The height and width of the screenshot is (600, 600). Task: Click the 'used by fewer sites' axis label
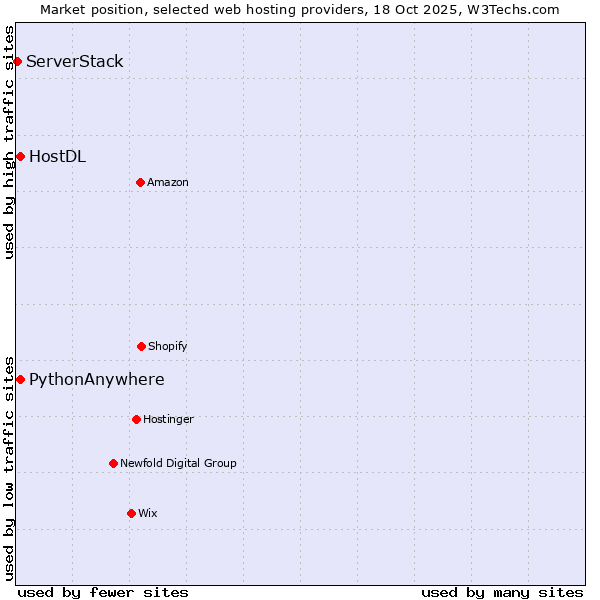(103, 592)
